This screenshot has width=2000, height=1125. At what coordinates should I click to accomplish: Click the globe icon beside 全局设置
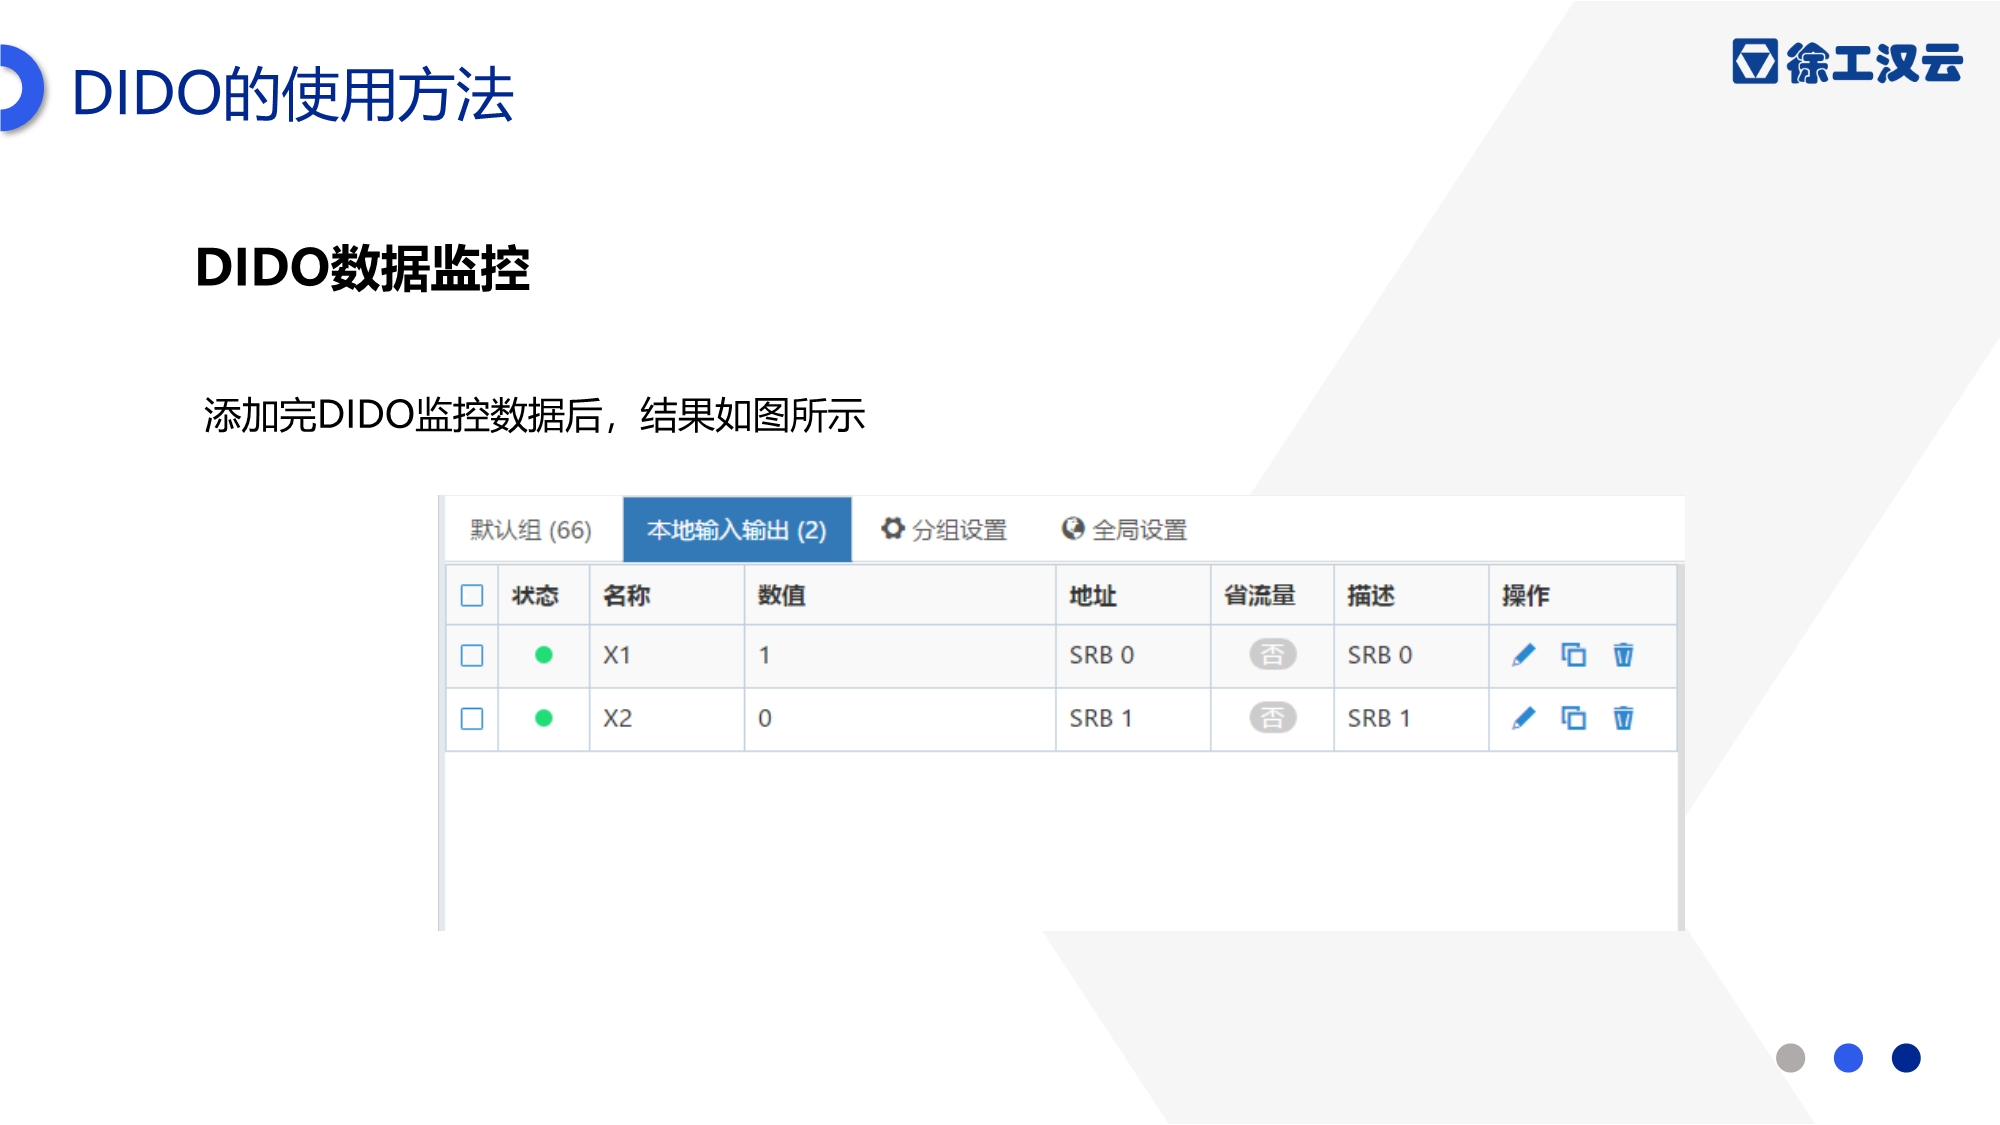pyautogui.click(x=1073, y=528)
